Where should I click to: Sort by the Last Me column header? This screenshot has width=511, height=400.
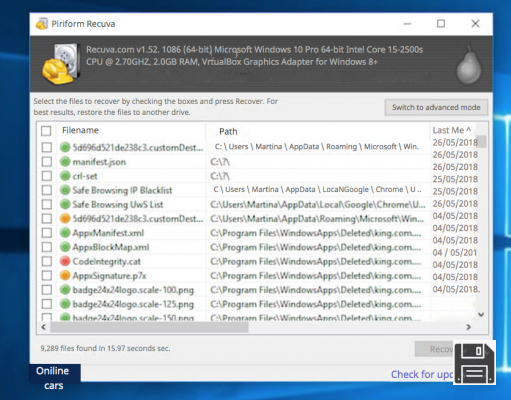pos(451,130)
